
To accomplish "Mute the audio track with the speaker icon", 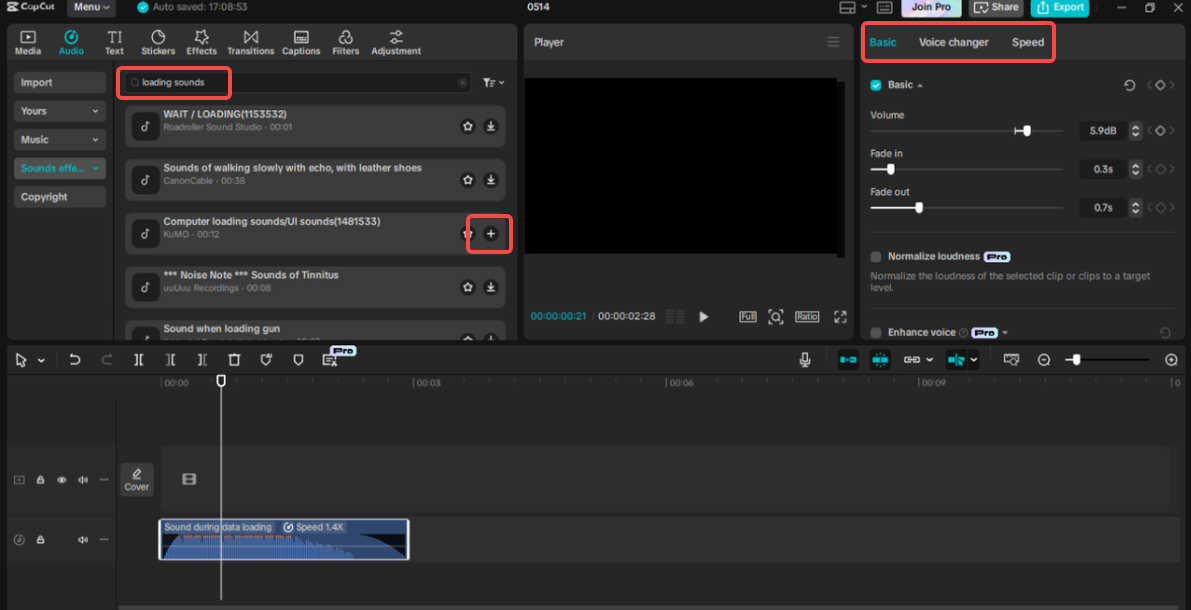I will pyautogui.click(x=83, y=539).
